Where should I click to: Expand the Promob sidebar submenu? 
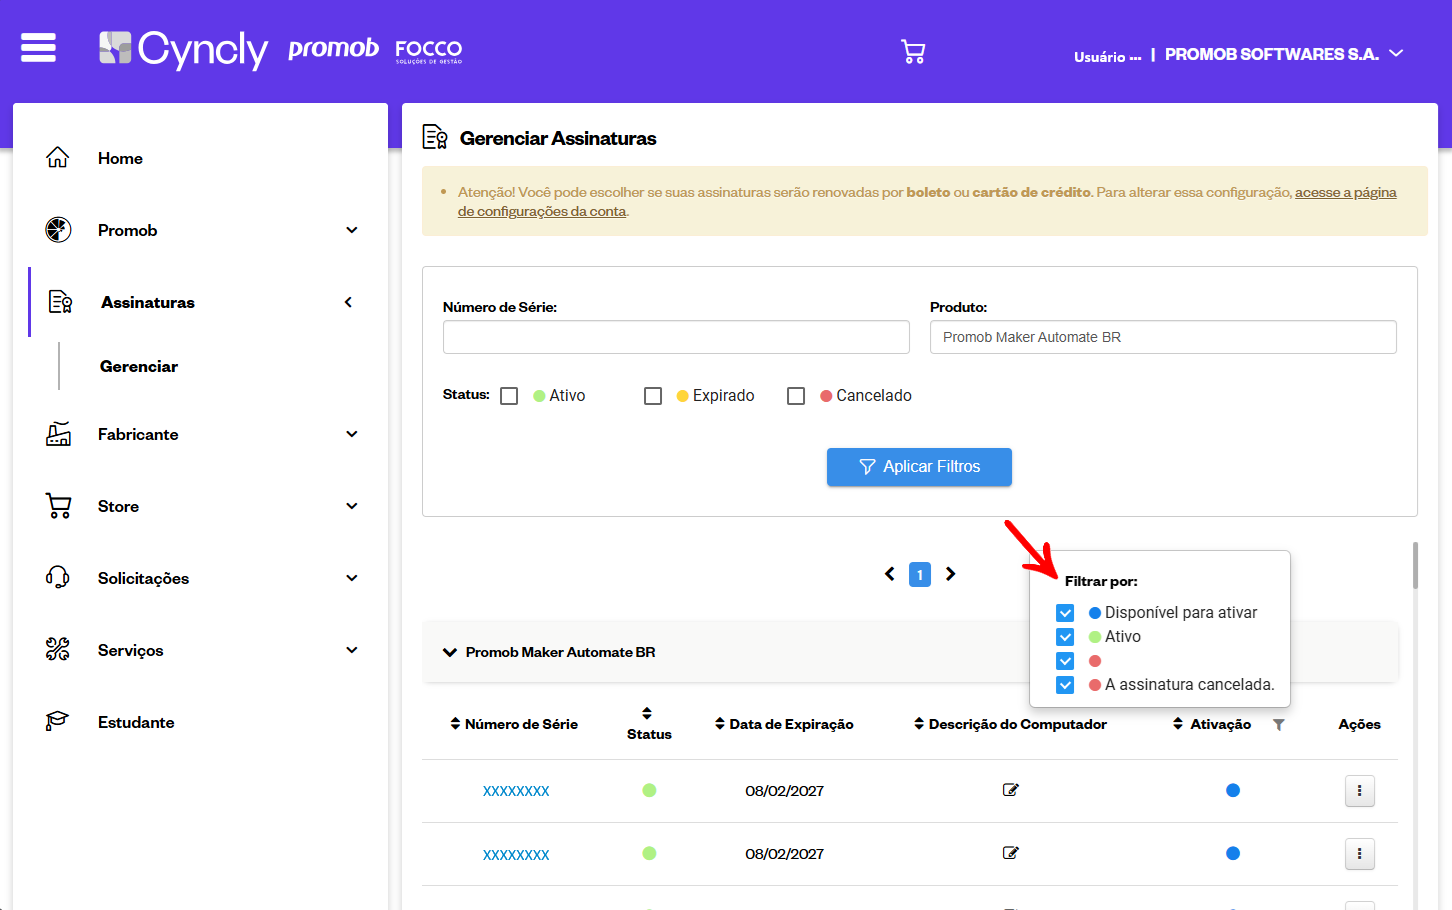pos(352,230)
